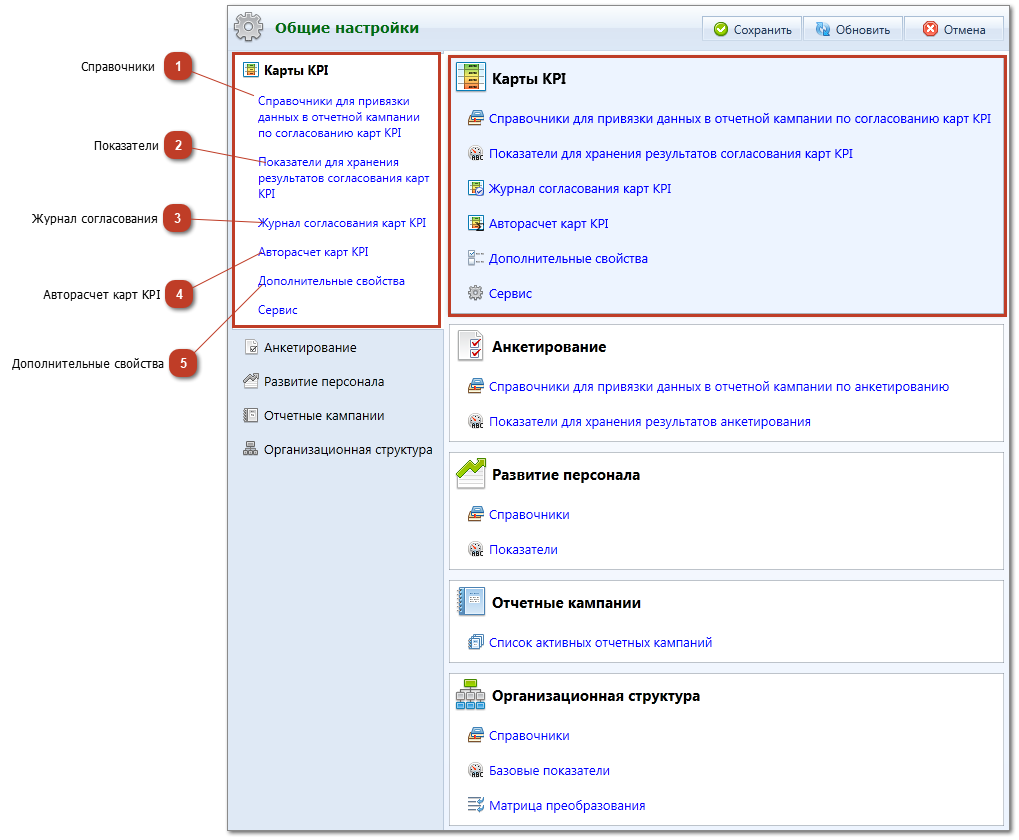Viewport: 1019px width, 840px height.
Task: Open Базовые показатели link
Action: [x=549, y=771]
